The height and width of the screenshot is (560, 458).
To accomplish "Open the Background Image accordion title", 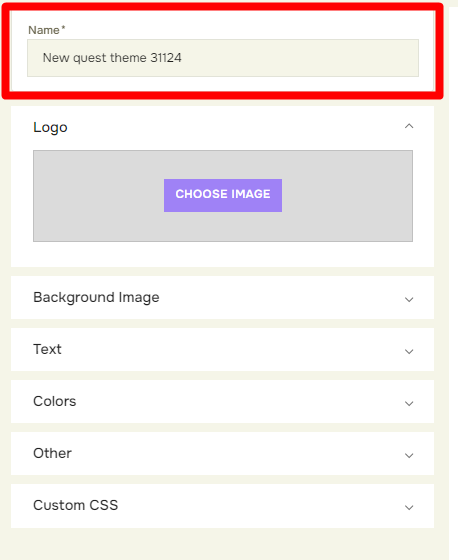I will coord(96,298).
